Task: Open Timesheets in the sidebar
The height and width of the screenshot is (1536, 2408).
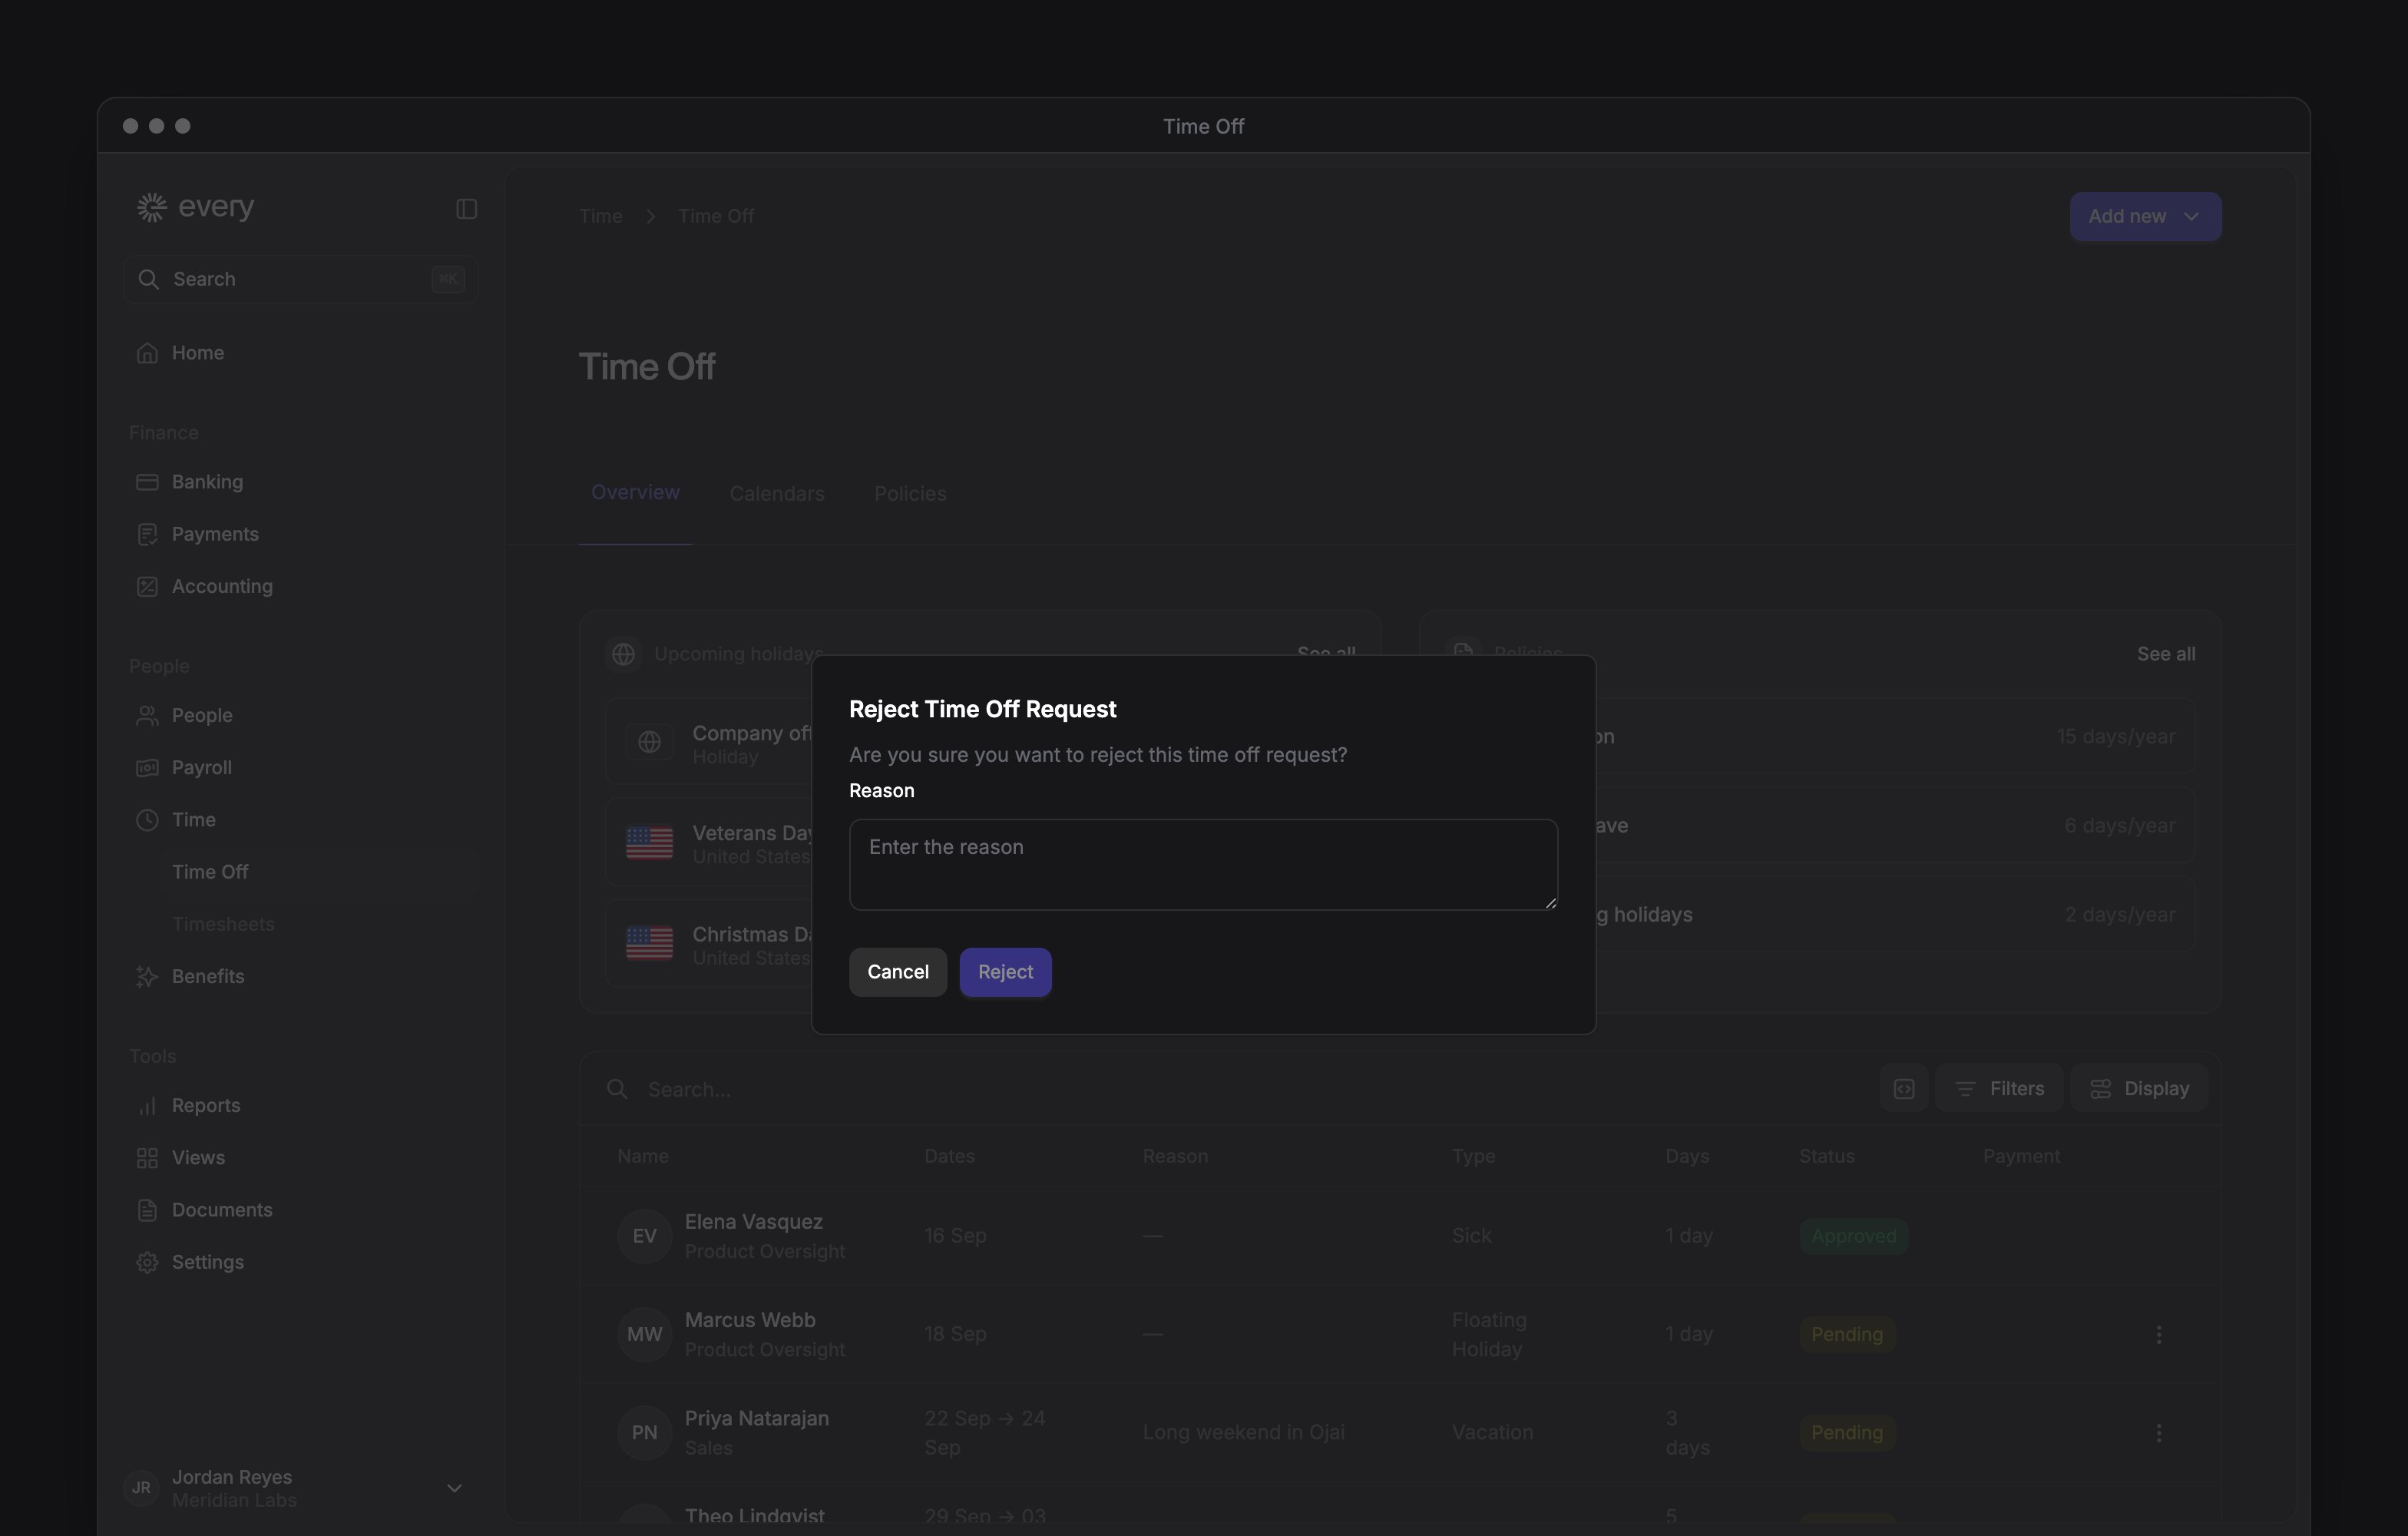Action: (x=223, y=924)
